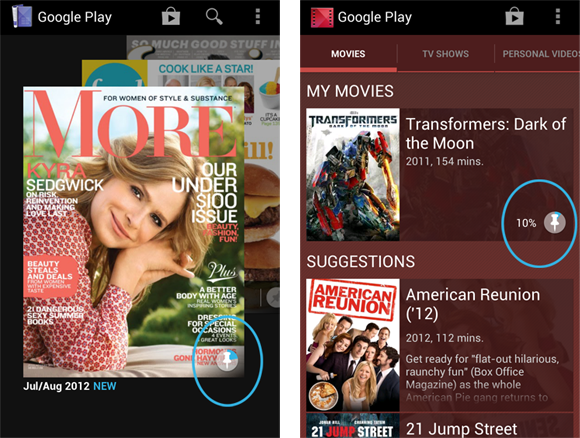The image size is (580, 438).
Task: Open the Google Play Magazines app icon
Action: click(x=21, y=17)
